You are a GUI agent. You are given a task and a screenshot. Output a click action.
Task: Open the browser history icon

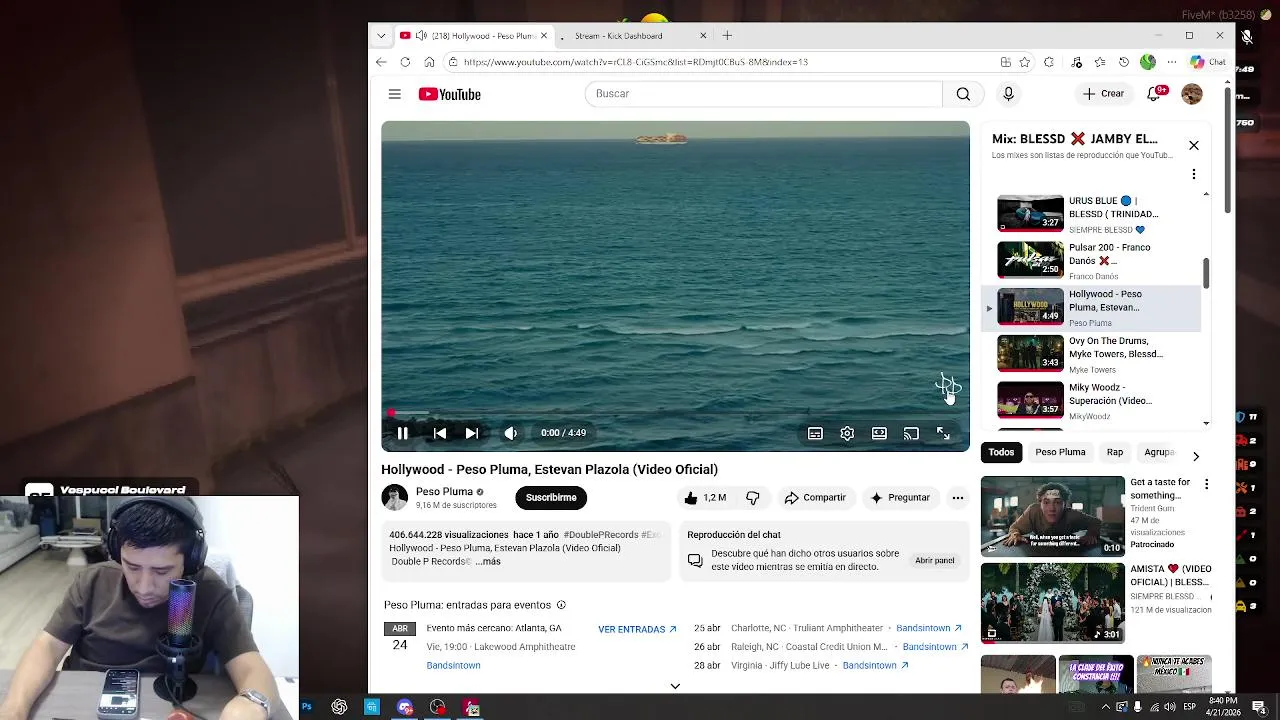point(1124,62)
